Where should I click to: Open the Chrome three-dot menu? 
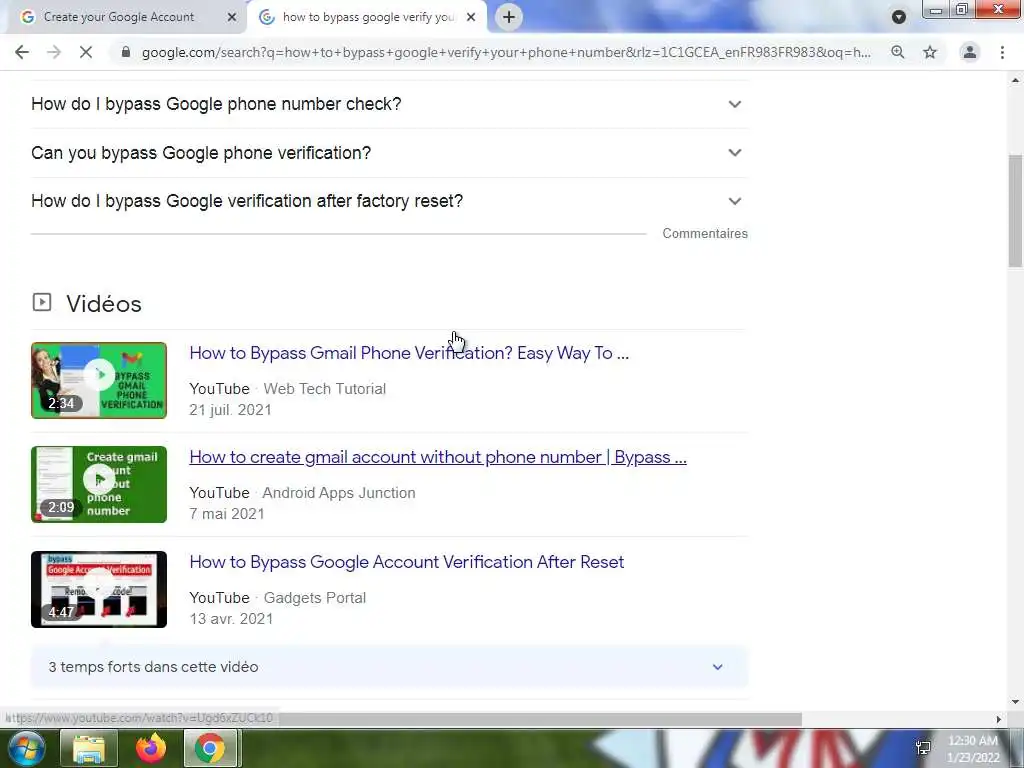(1002, 52)
